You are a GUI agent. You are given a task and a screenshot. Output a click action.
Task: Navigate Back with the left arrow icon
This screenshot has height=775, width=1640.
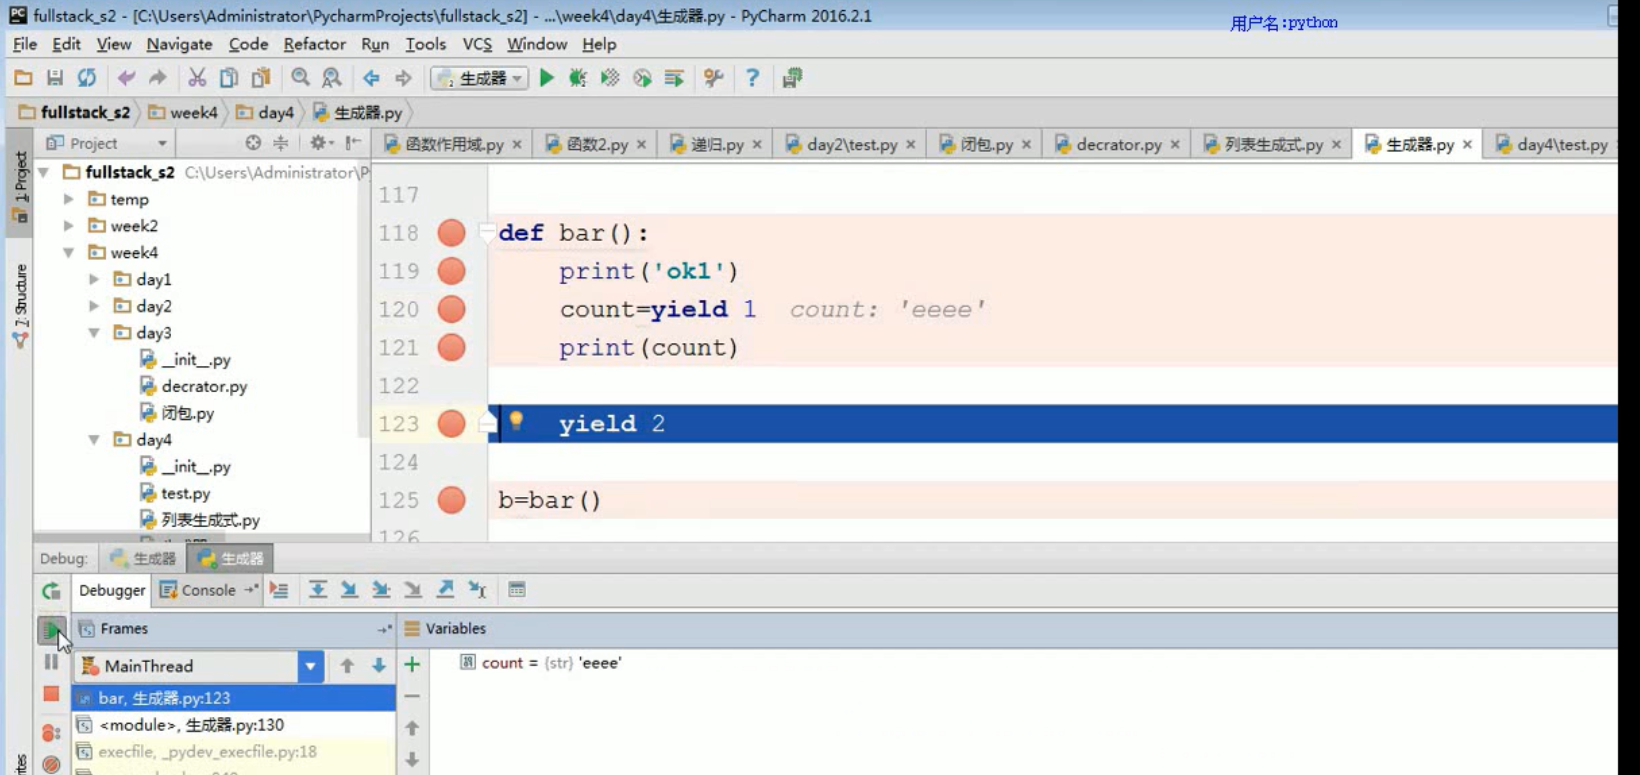(x=371, y=78)
